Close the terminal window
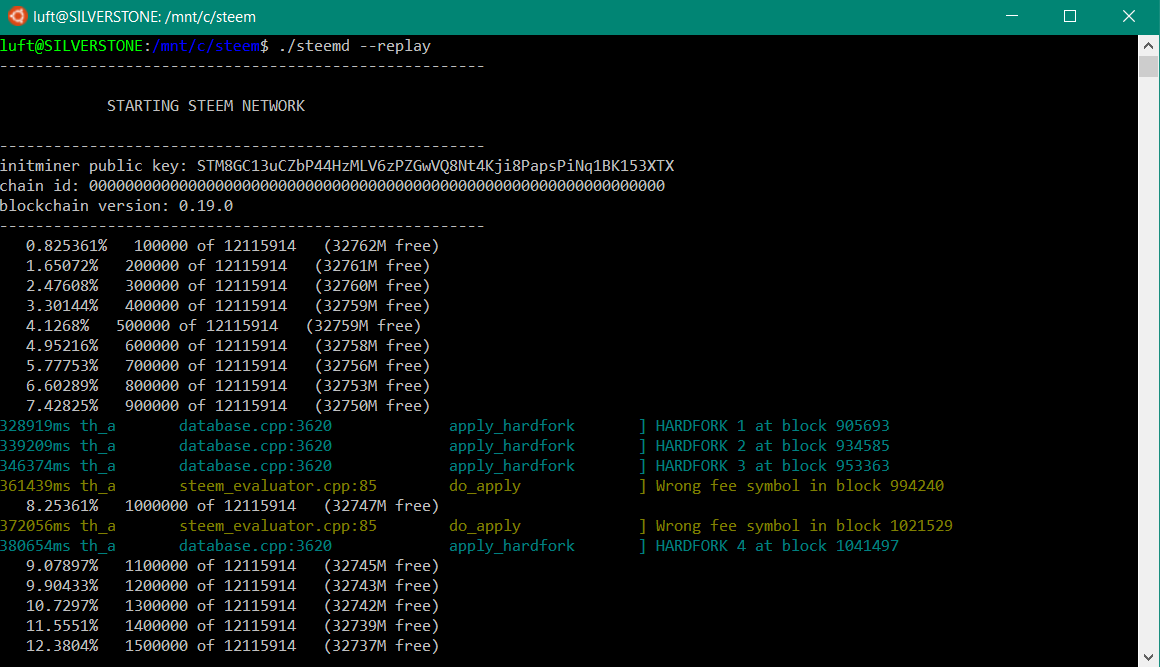 click(1128, 16)
